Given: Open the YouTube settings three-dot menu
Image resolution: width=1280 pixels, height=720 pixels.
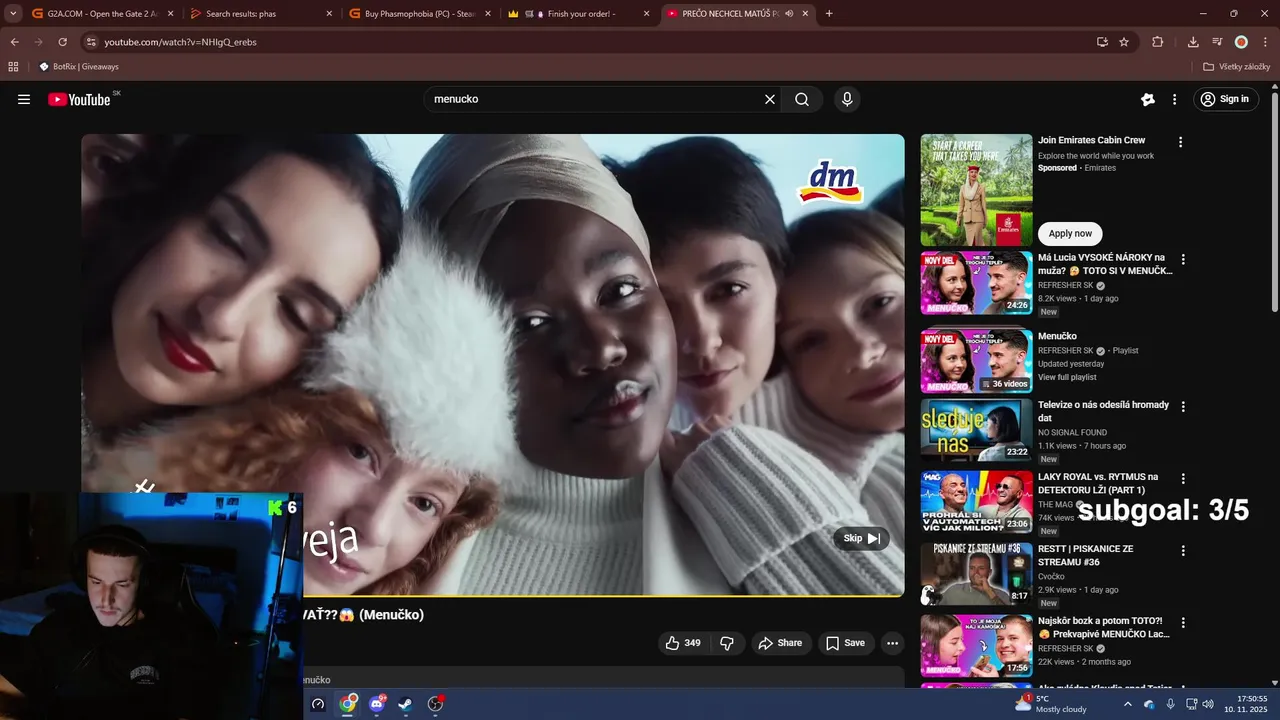Looking at the screenshot, I should point(1175,99).
